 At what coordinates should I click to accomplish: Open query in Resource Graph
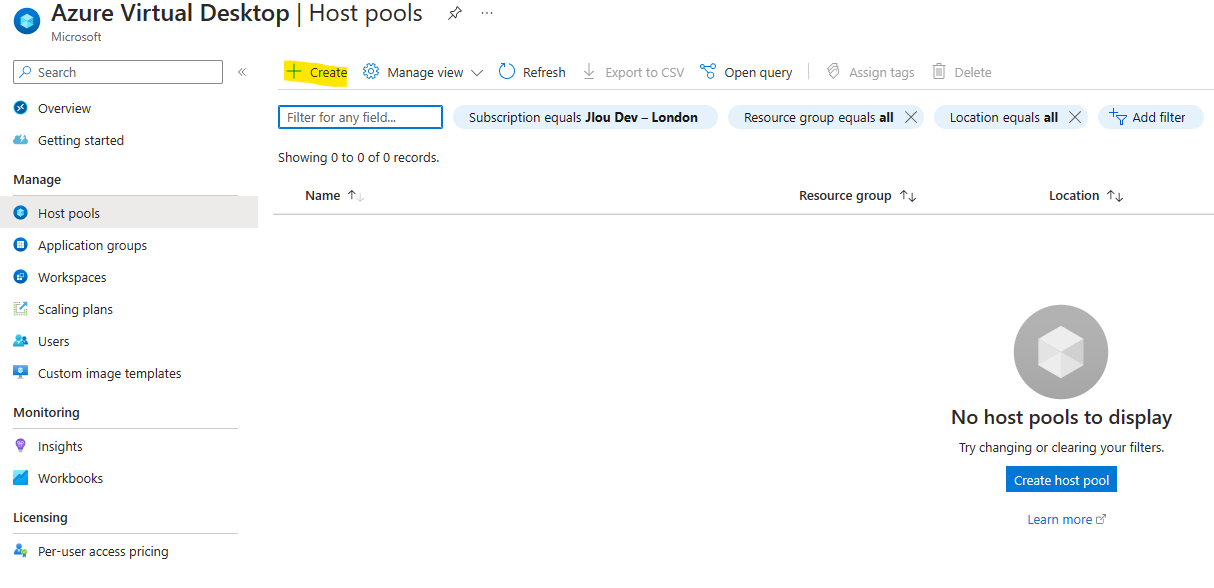click(x=758, y=72)
